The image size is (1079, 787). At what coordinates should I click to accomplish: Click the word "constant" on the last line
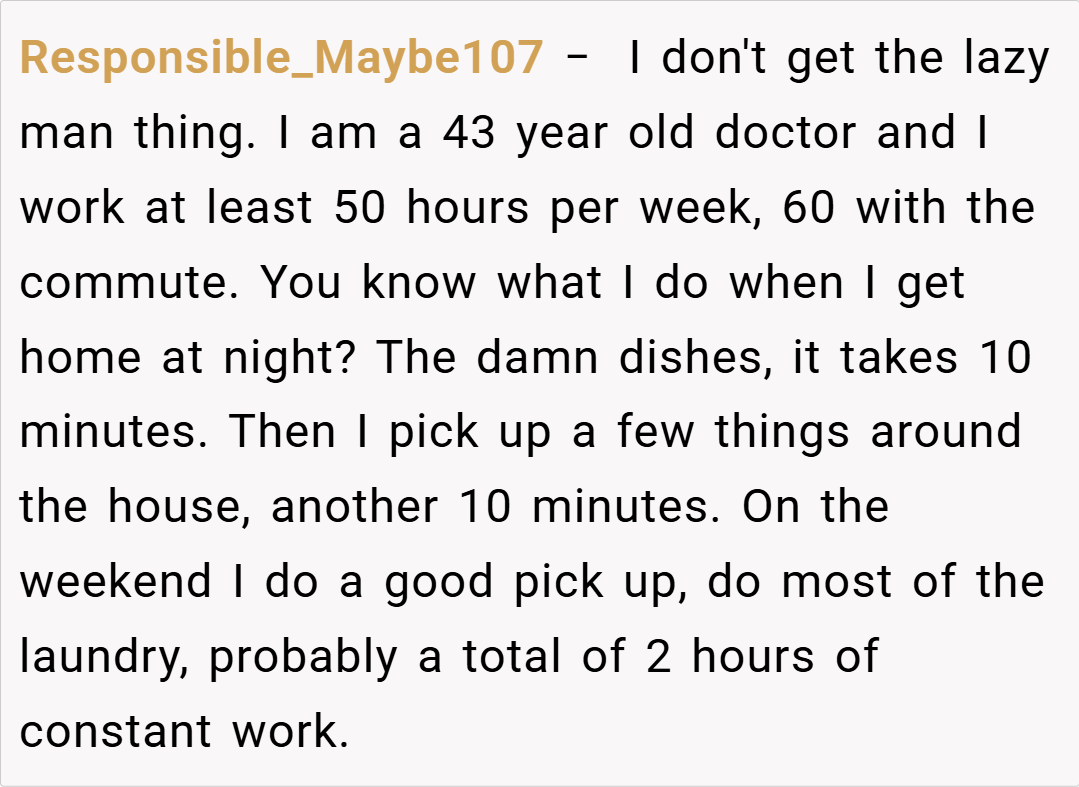point(116,731)
